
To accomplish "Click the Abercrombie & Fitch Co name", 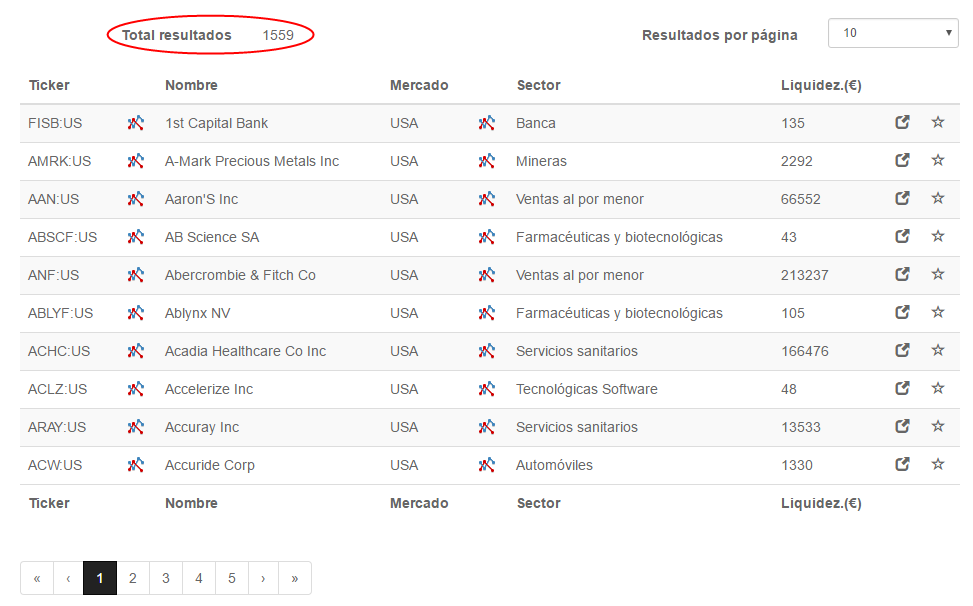I will click(240, 275).
